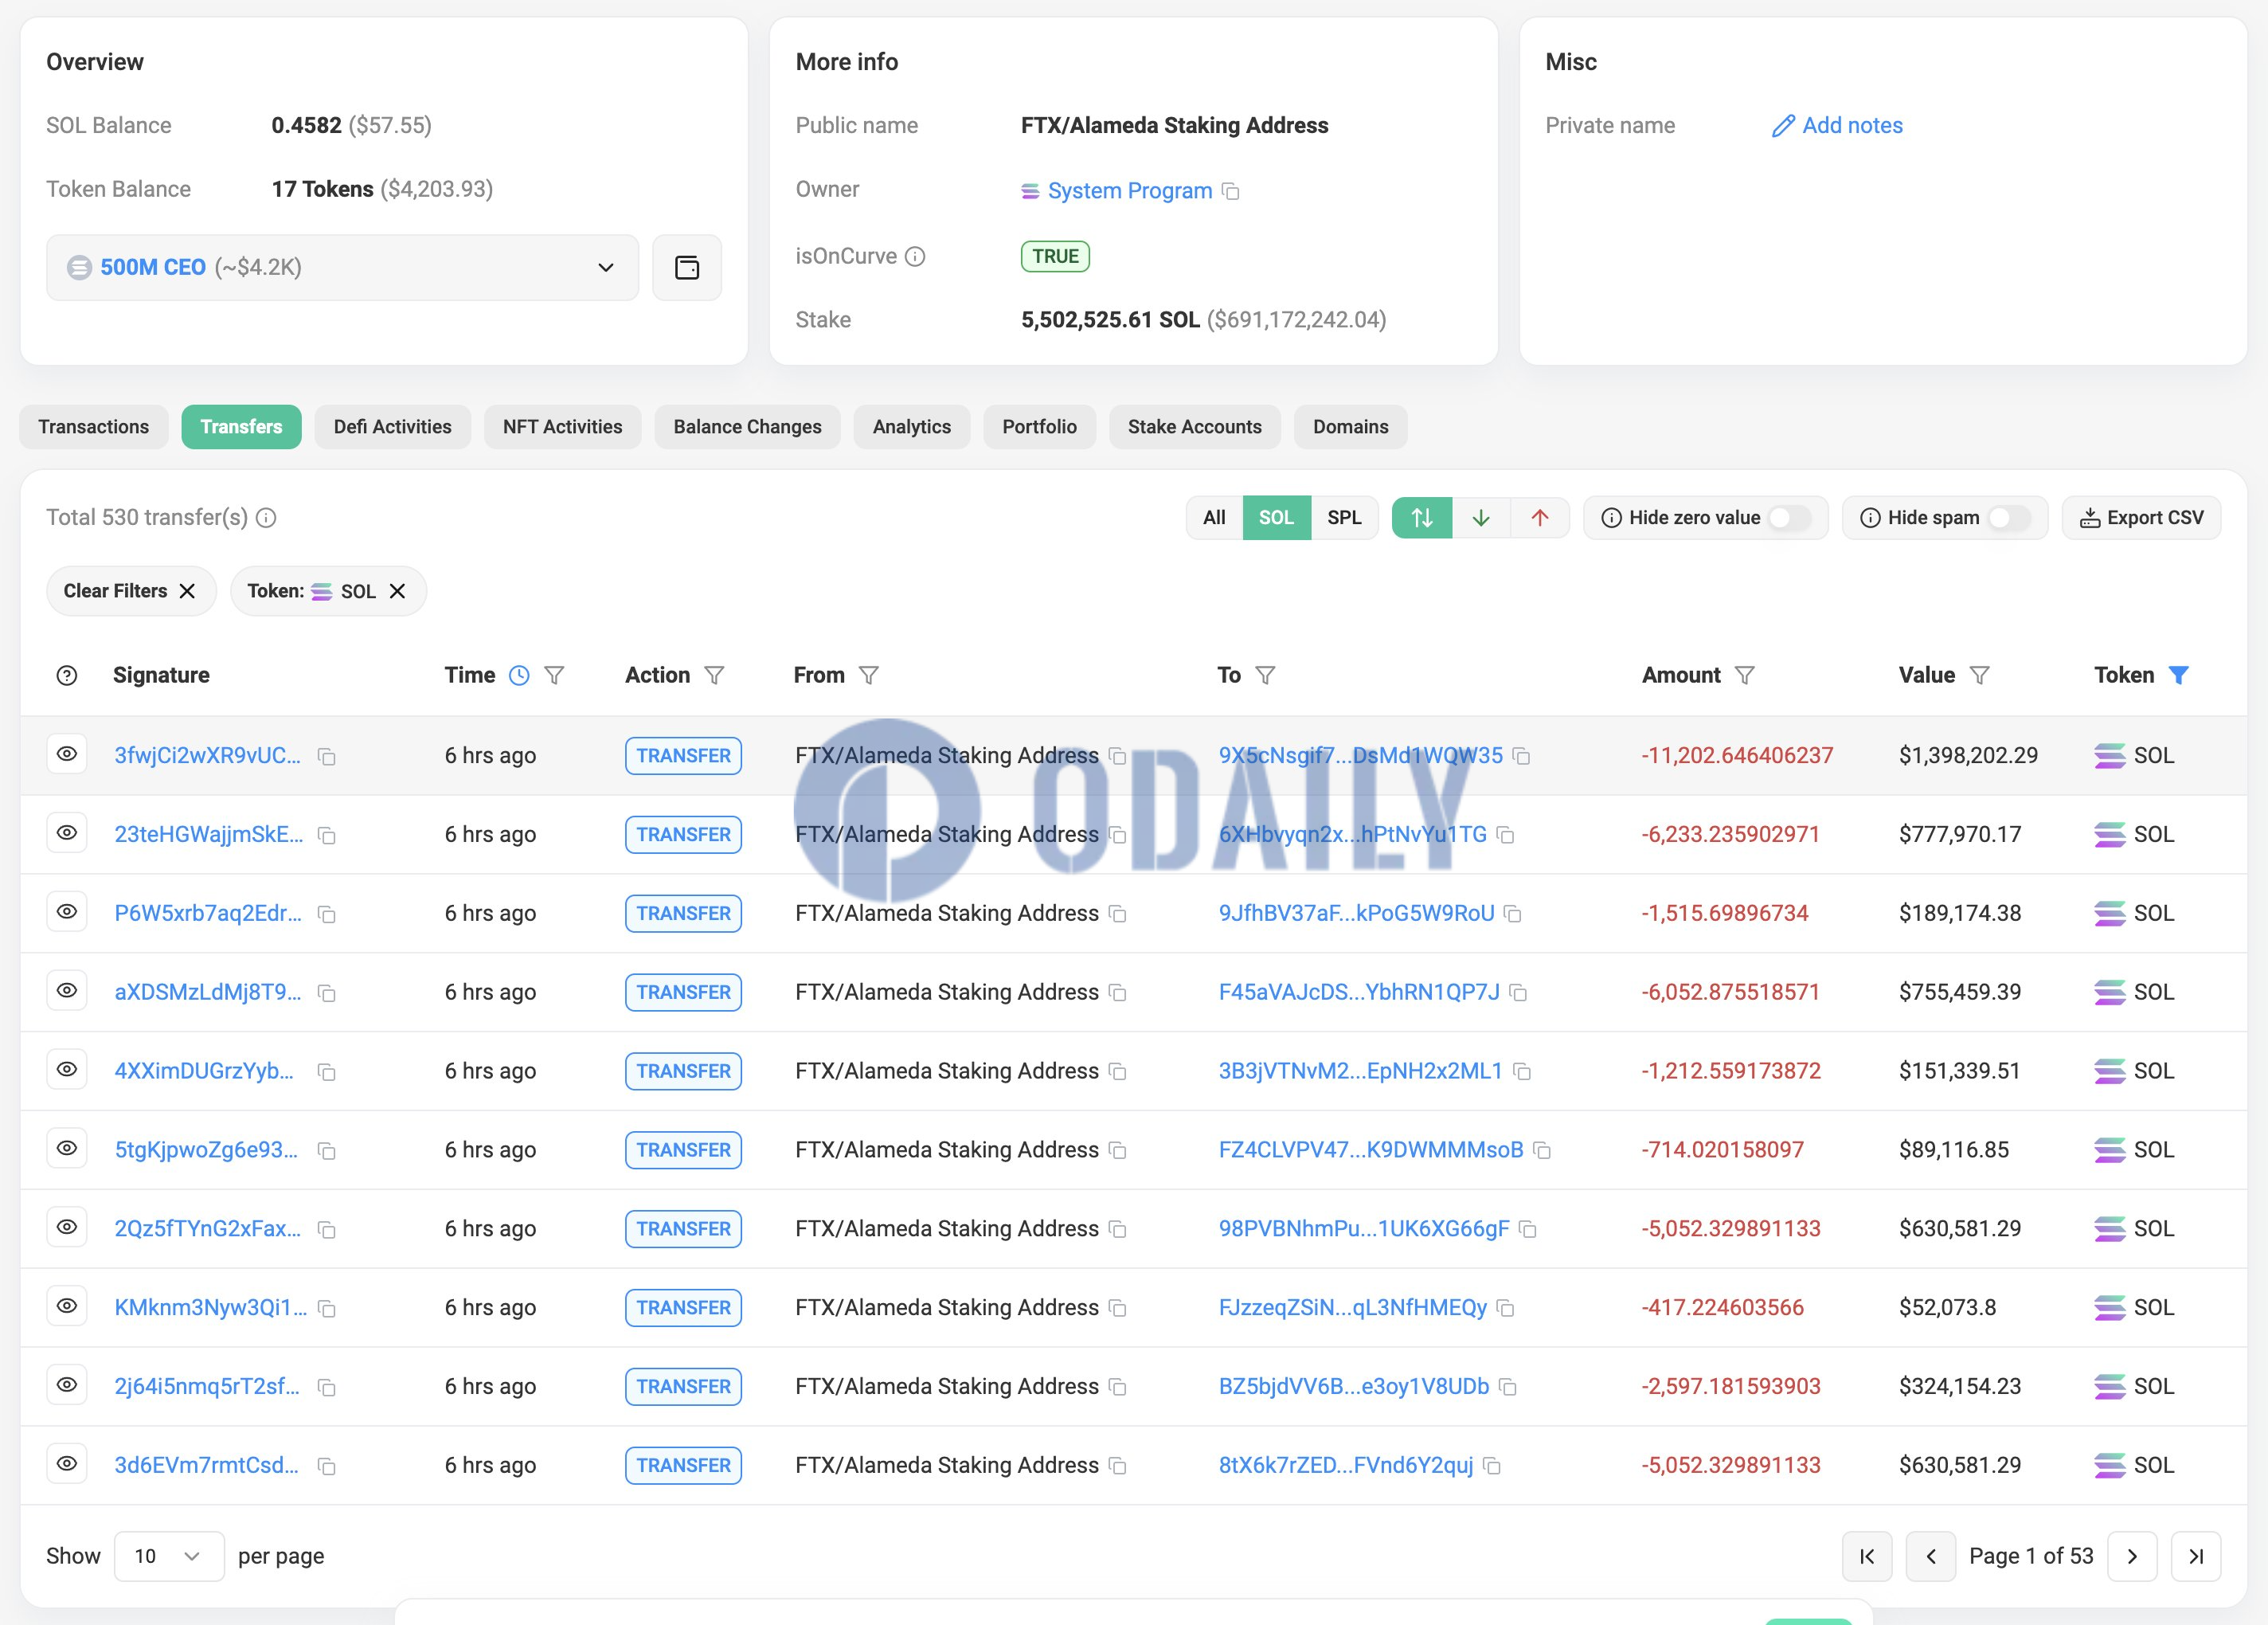Go to the previous page
The height and width of the screenshot is (1625, 2268).
pyautogui.click(x=1930, y=1557)
